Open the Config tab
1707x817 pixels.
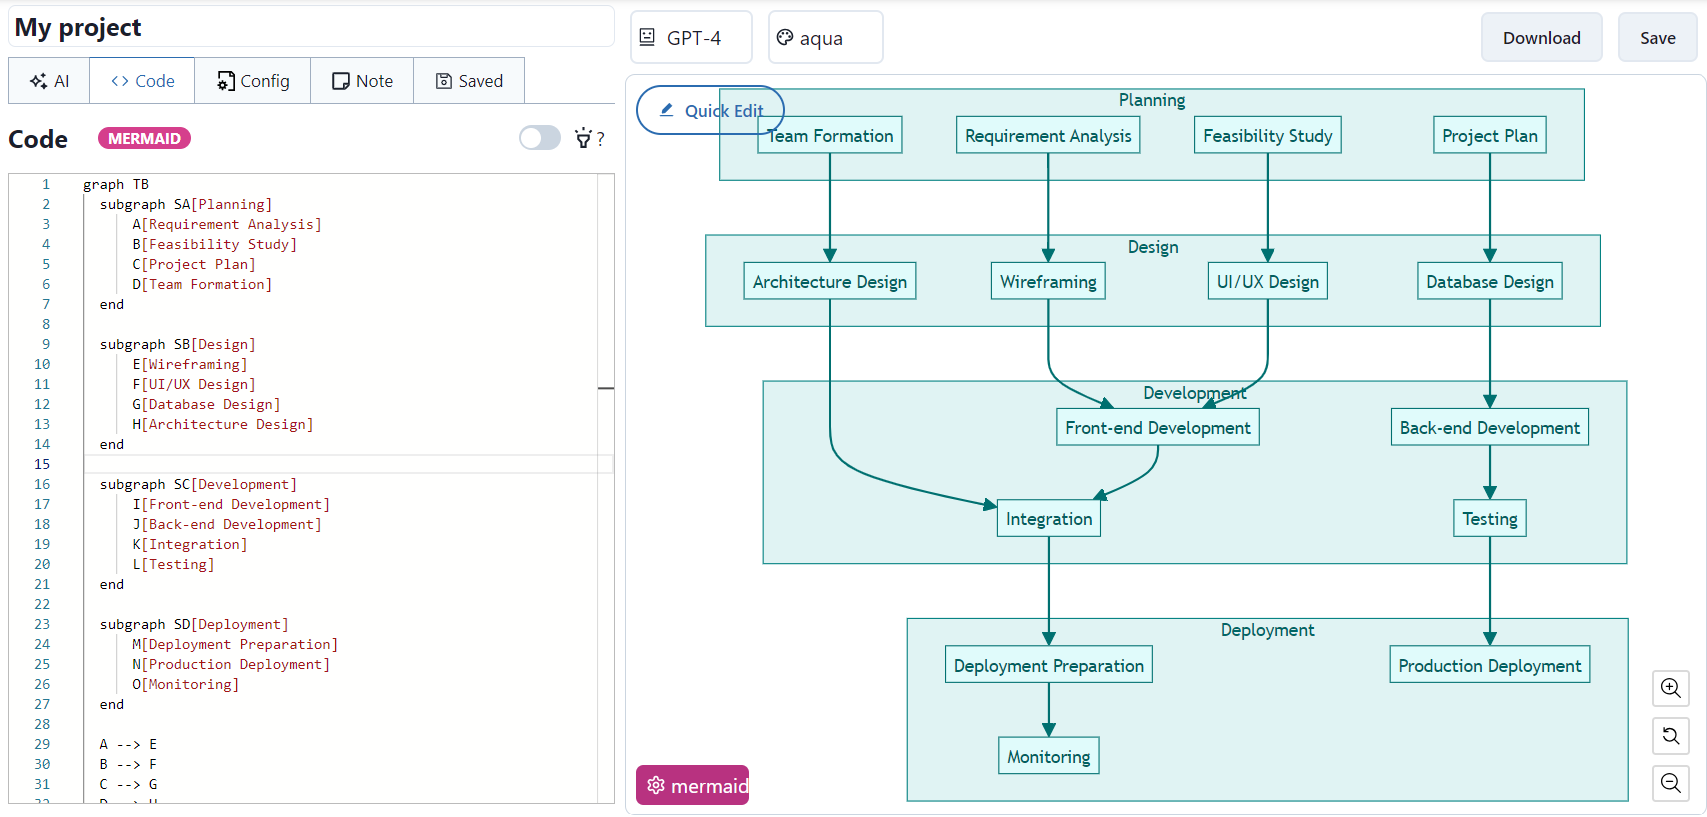253,81
